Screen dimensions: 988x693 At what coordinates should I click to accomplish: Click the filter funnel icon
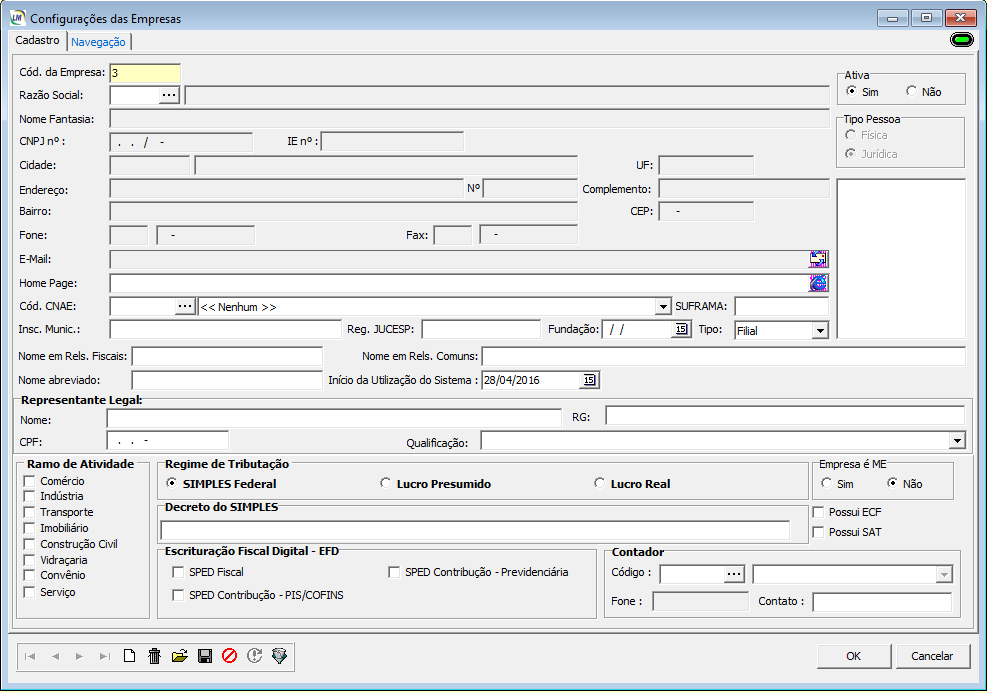[x=279, y=656]
